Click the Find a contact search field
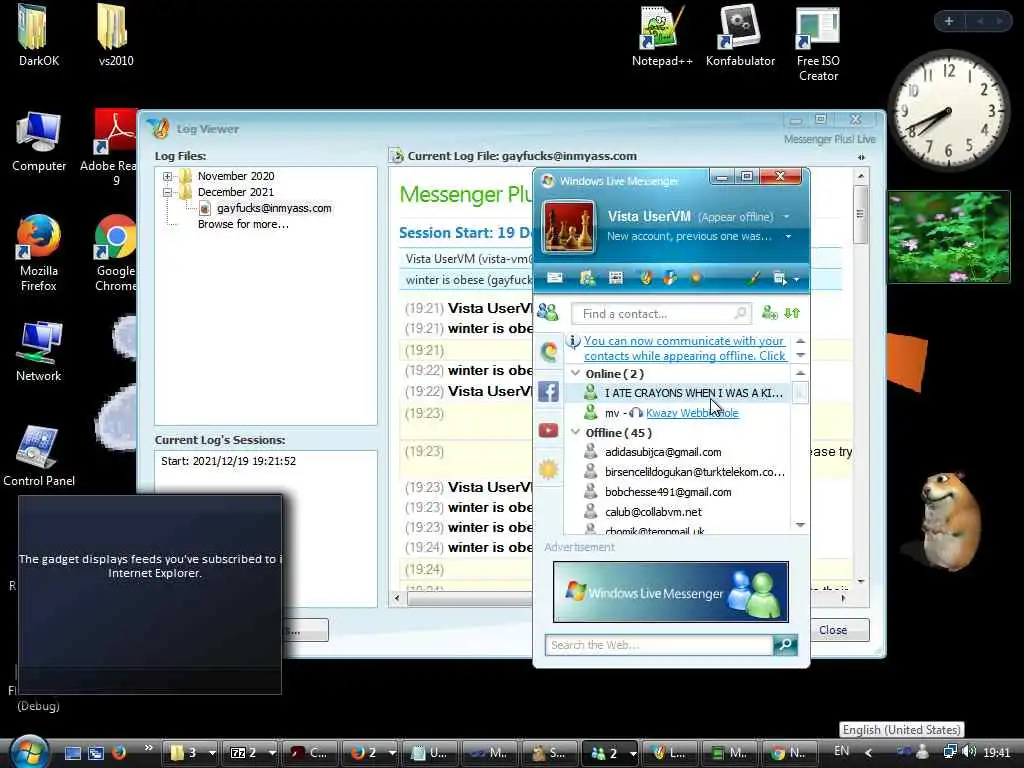The width and height of the screenshot is (1024, 768). click(x=661, y=313)
